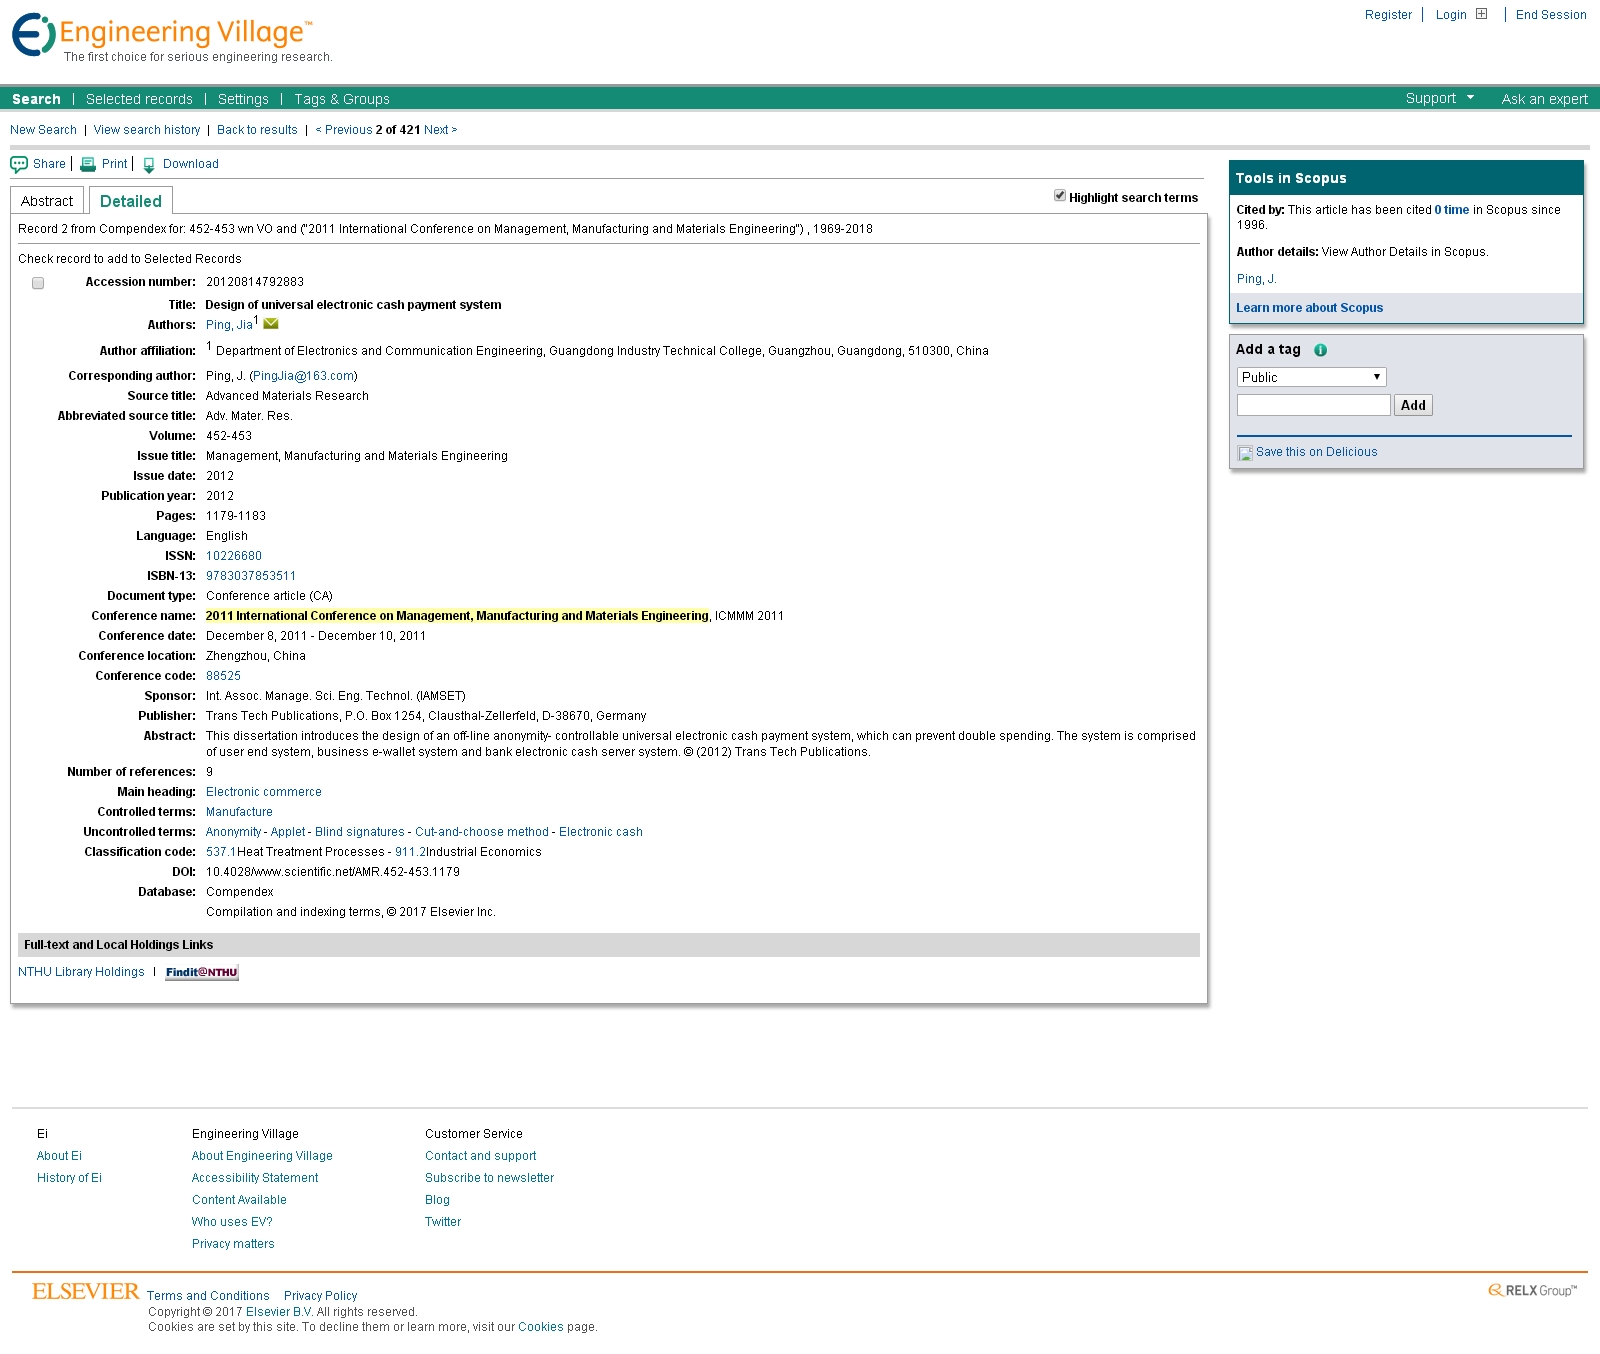Open About Ei footer link
Image resolution: width=1600 pixels, height=1354 pixels.
[59, 1156]
